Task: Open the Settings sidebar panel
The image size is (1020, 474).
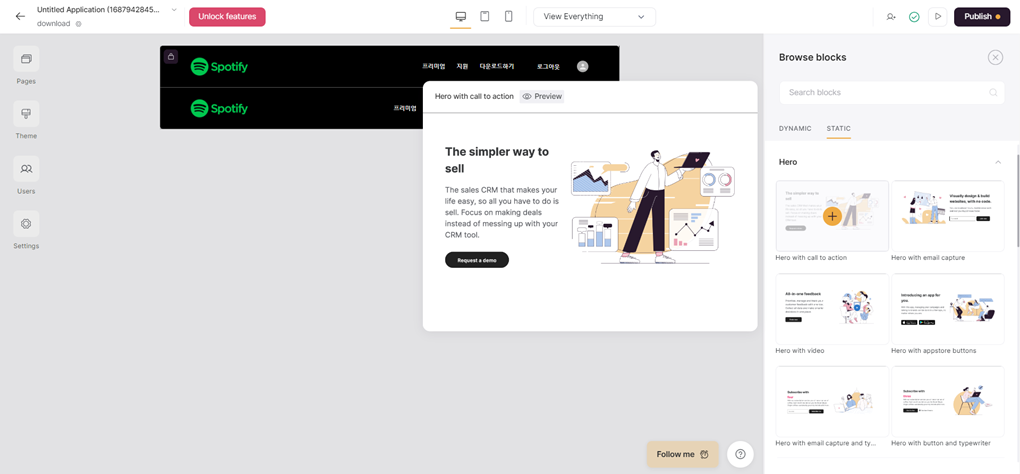Action: [x=26, y=230]
